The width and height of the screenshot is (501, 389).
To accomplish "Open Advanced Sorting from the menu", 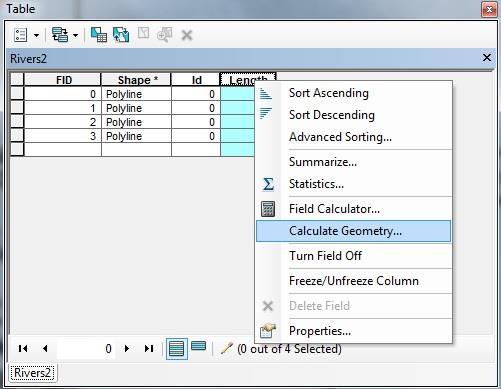I will (x=353, y=137).
